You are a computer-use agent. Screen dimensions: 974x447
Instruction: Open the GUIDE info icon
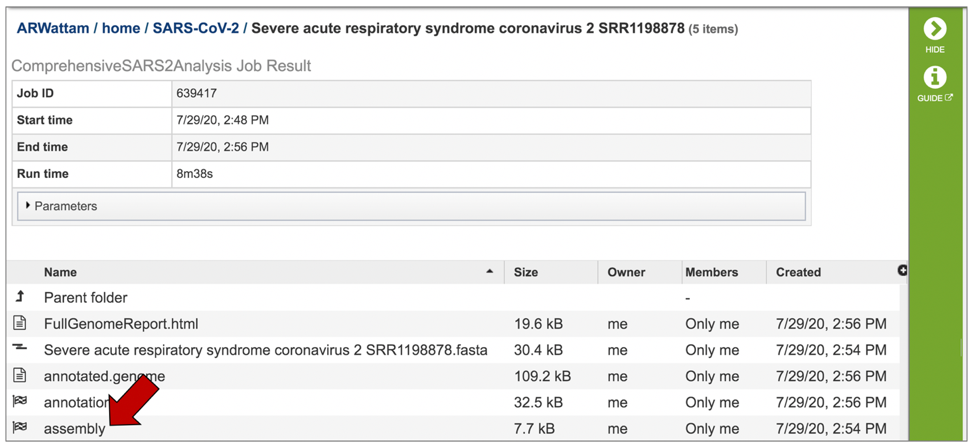pyautogui.click(x=934, y=78)
